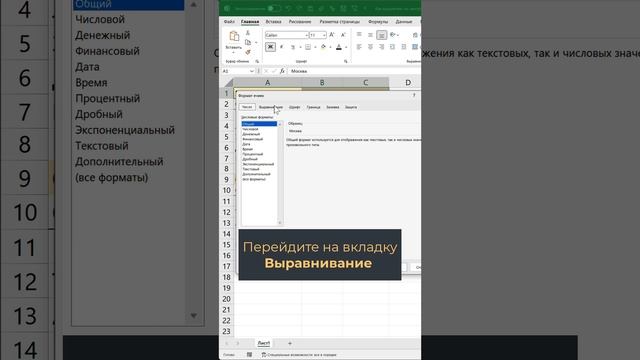Screen dimensions: 640x360
Task: Open the Name Box dropdown arrow
Action: [x=252, y=71]
